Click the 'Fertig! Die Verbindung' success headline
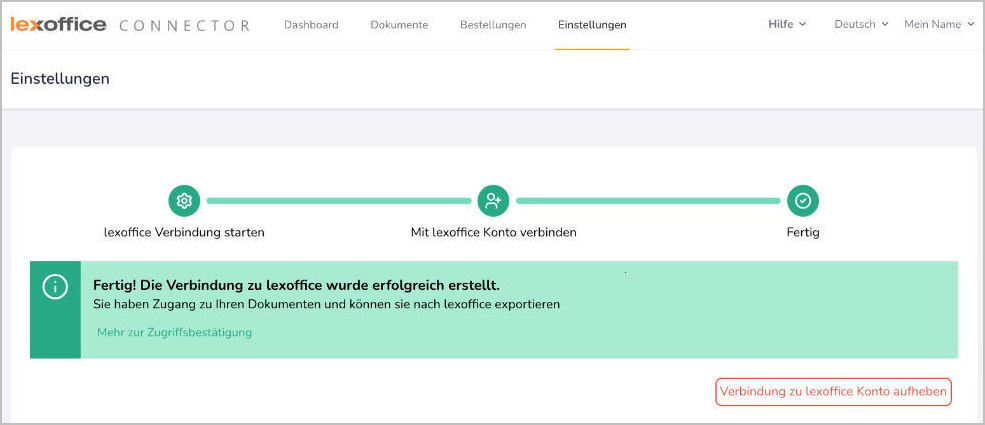Image resolution: width=985 pixels, height=425 pixels. (x=297, y=286)
